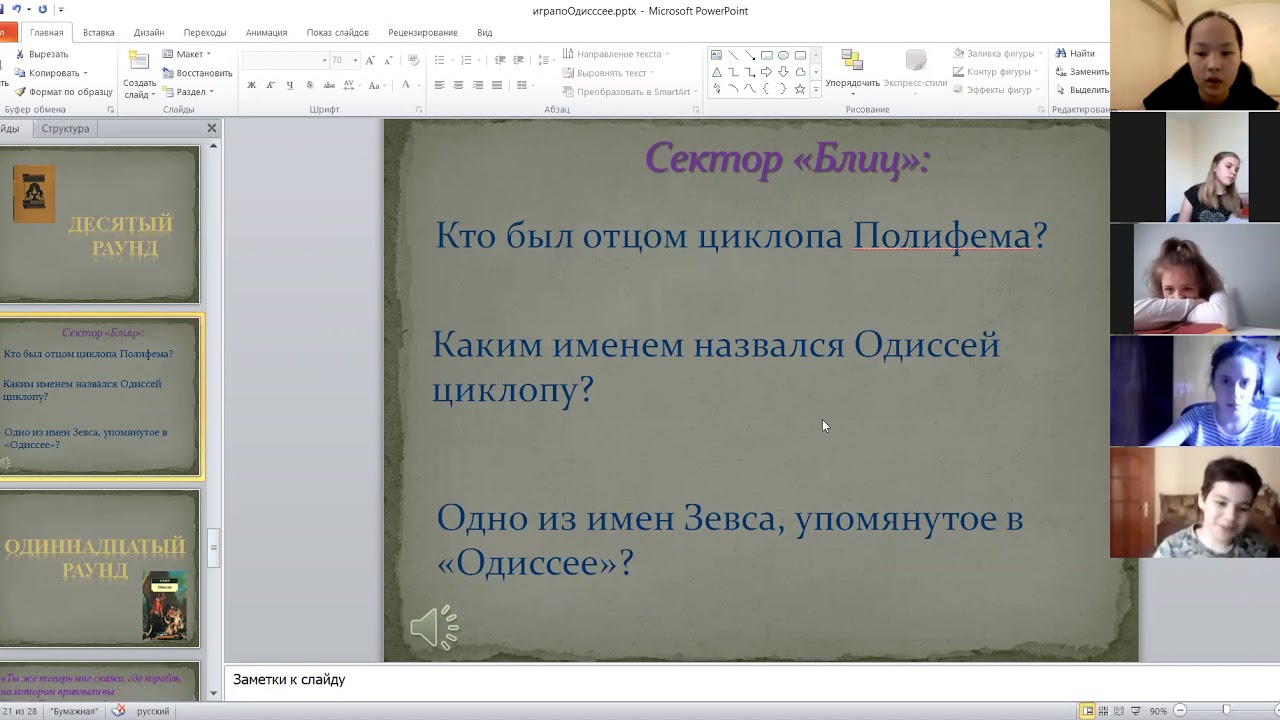Open the Копировать dropdown arrow
The height and width of the screenshot is (720, 1280).
point(85,73)
